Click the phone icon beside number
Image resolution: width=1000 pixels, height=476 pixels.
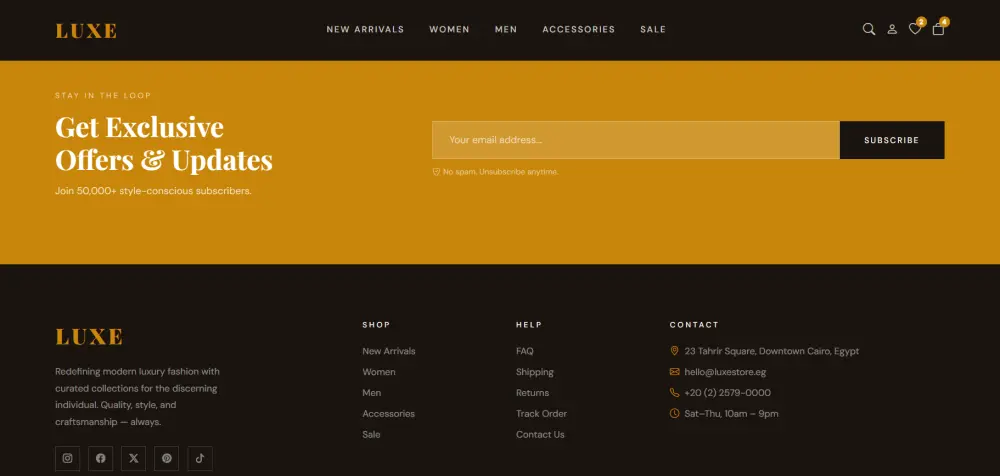point(674,392)
